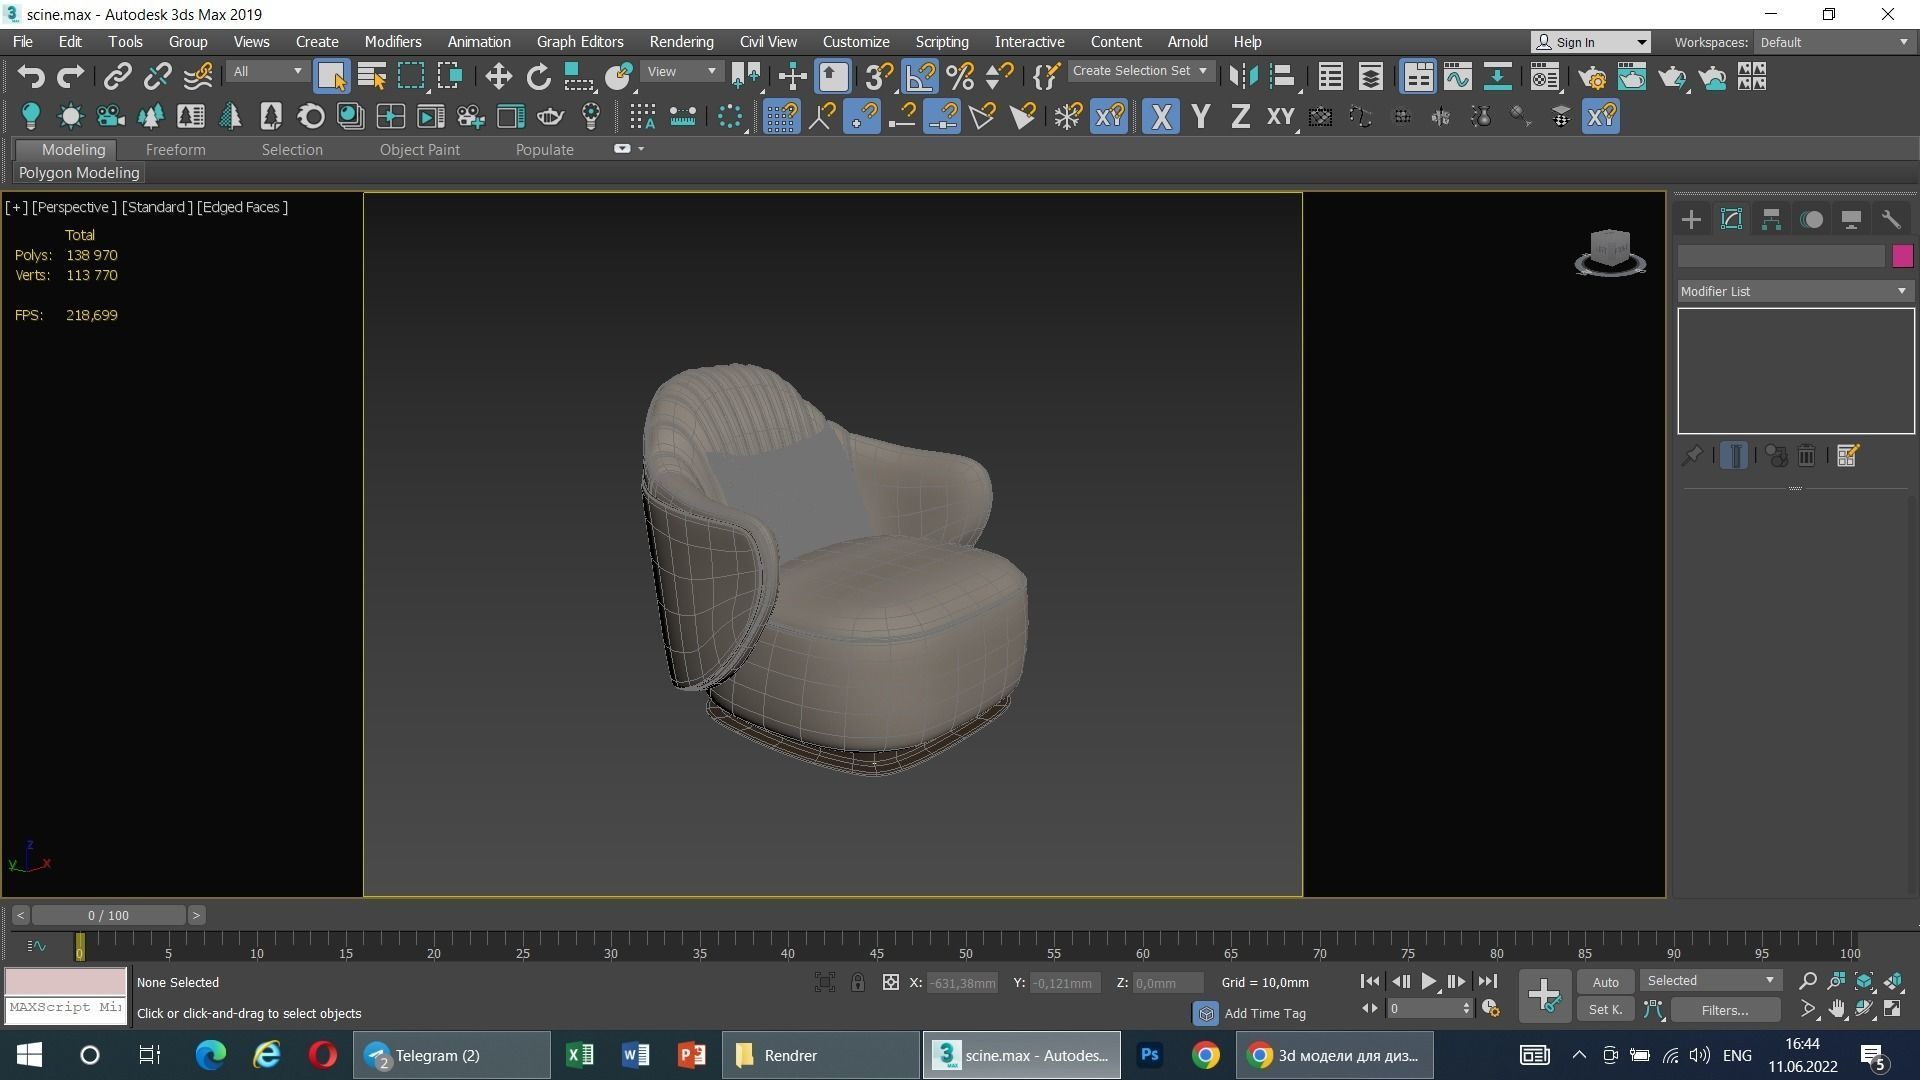This screenshot has width=1920, height=1080.
Task: Toggle Spinner Snap
Action: [1000, 77]
